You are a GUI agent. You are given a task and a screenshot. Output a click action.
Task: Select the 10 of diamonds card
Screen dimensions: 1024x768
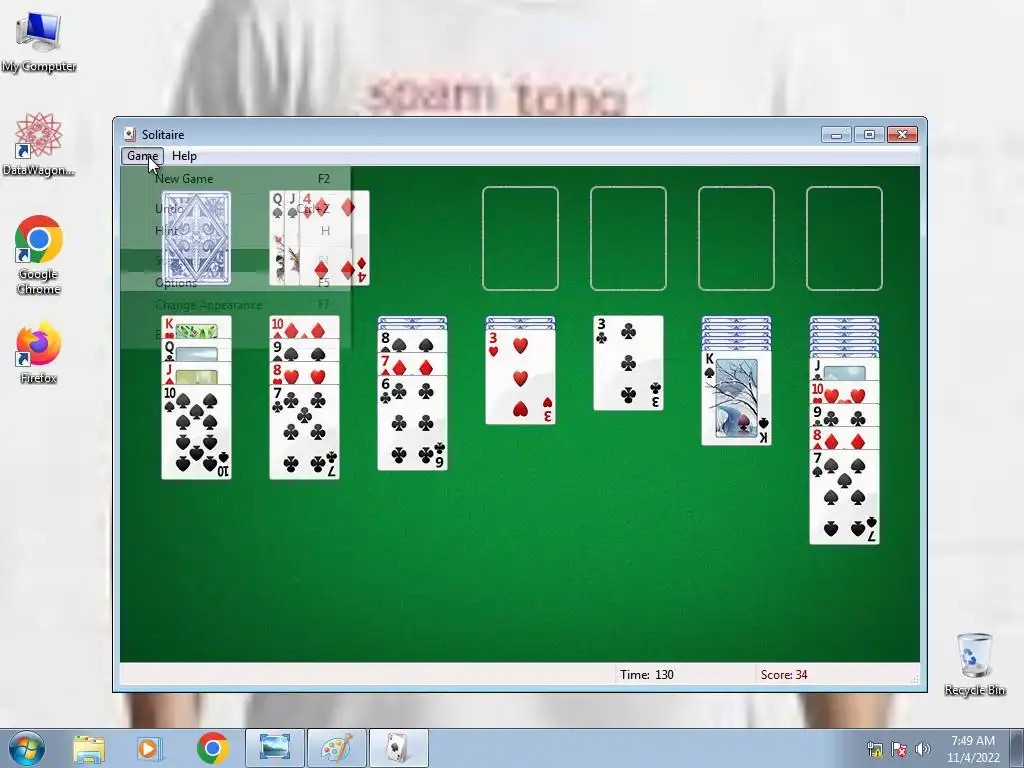[304, 327]
